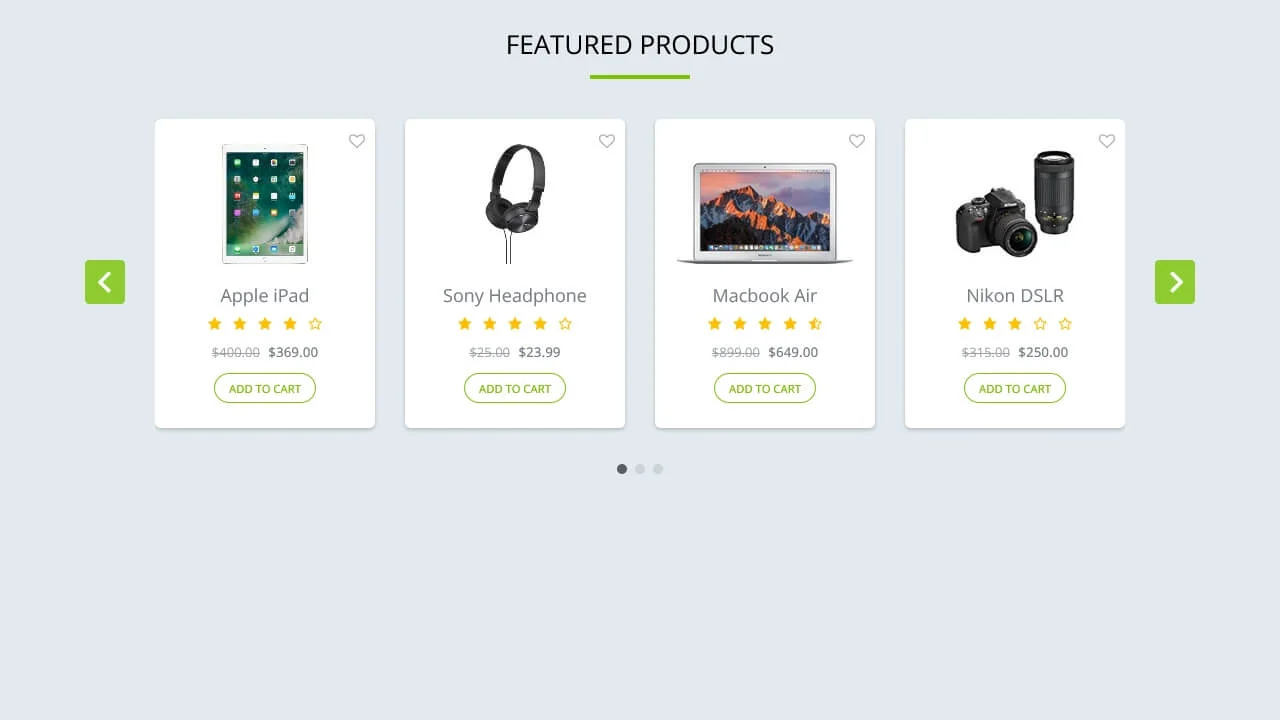Click the unfilled fourth star for Nikon DSLR

1040,323
